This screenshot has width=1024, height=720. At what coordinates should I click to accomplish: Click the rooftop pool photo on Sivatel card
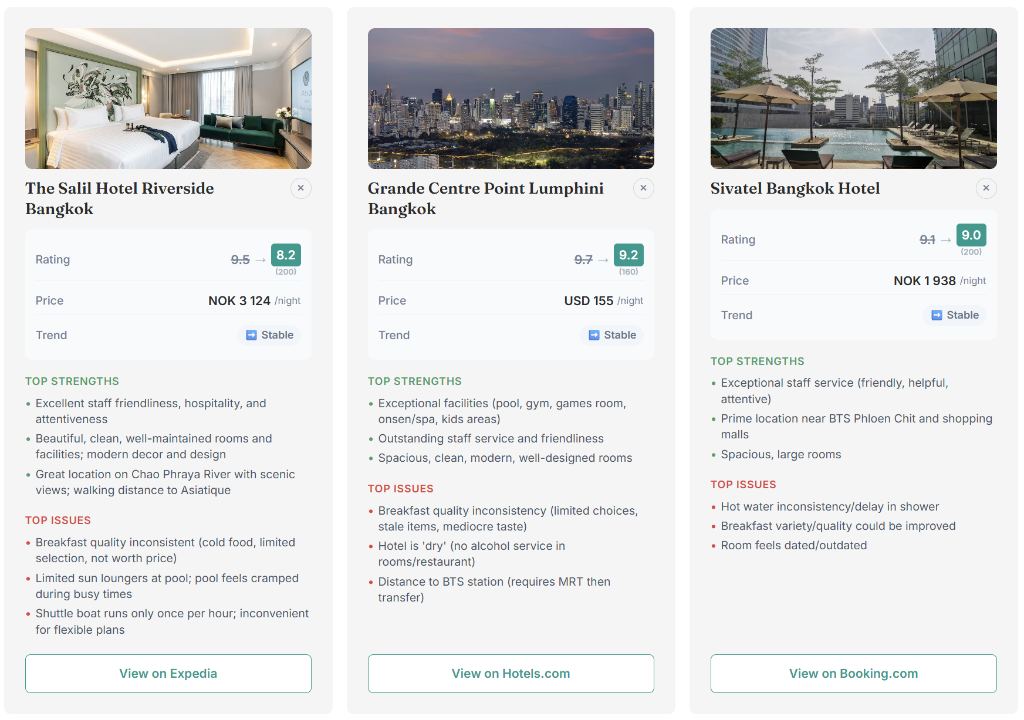(x=852, y=98)
